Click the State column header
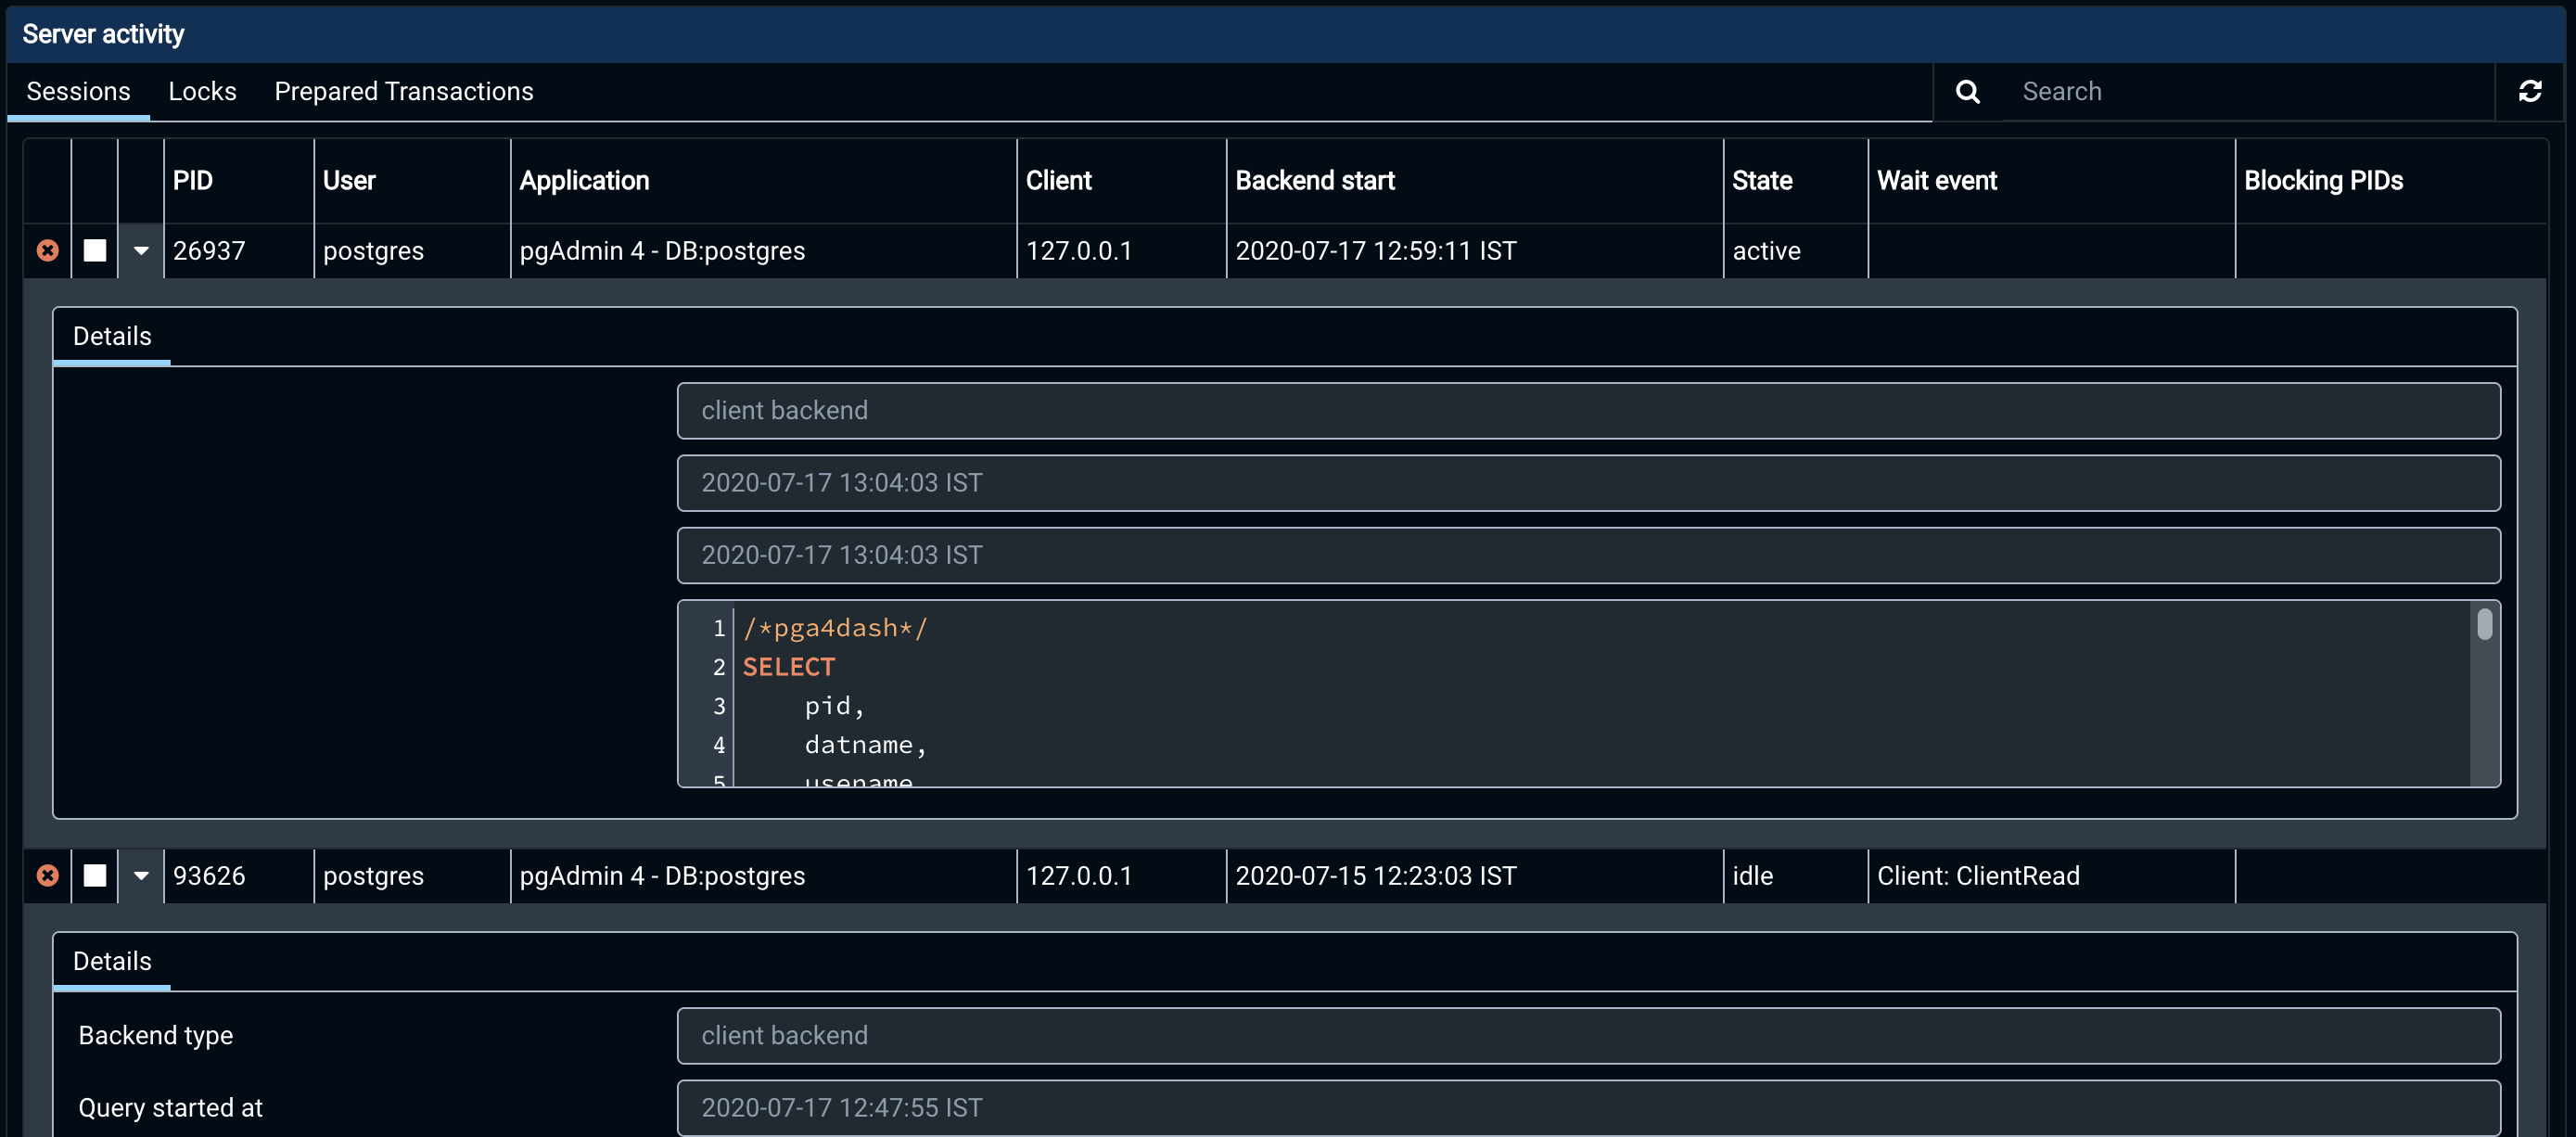Viewport: 2576px width, 1137px height. (x=1761, y=181)
